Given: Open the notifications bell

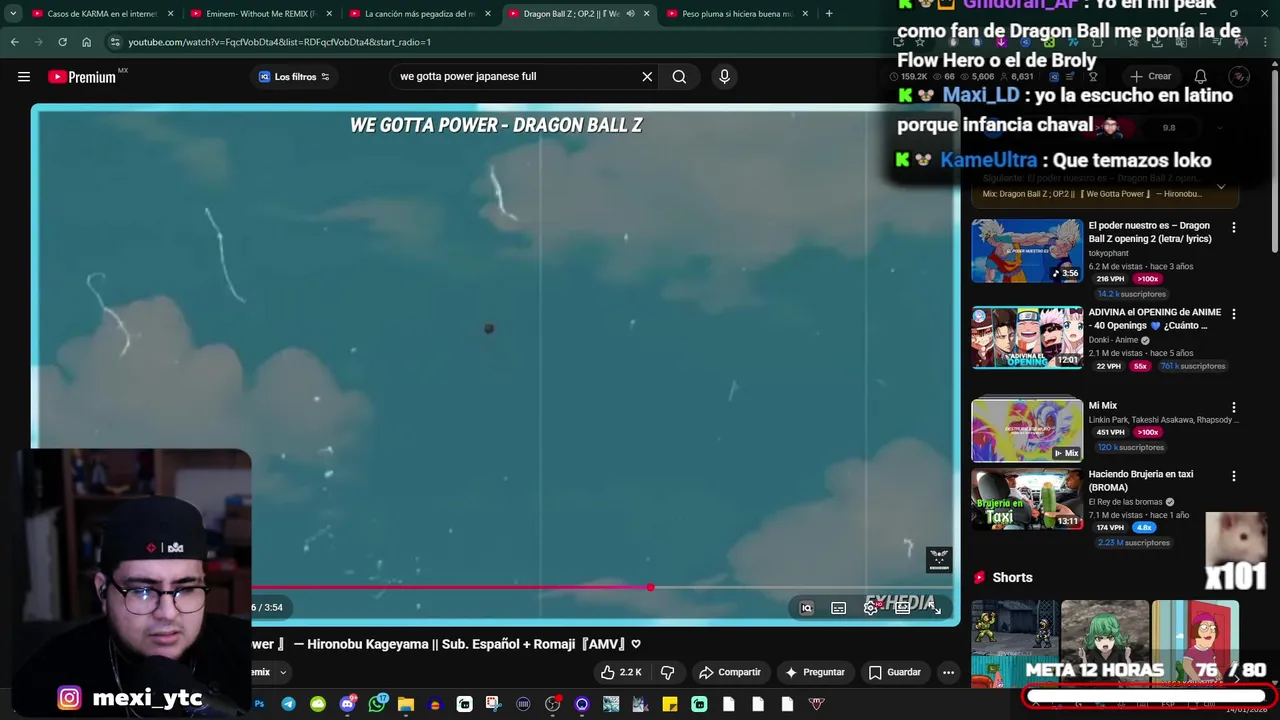Looking at the screenshot, I should pos(1201,77).
